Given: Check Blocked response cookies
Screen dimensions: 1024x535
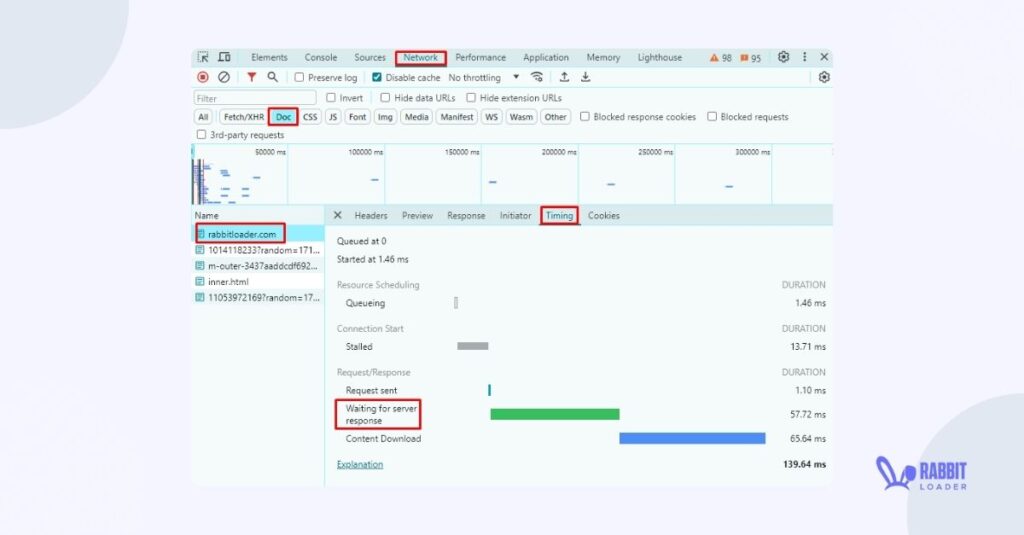Looking at the screenshot, I should coord(585,116).
